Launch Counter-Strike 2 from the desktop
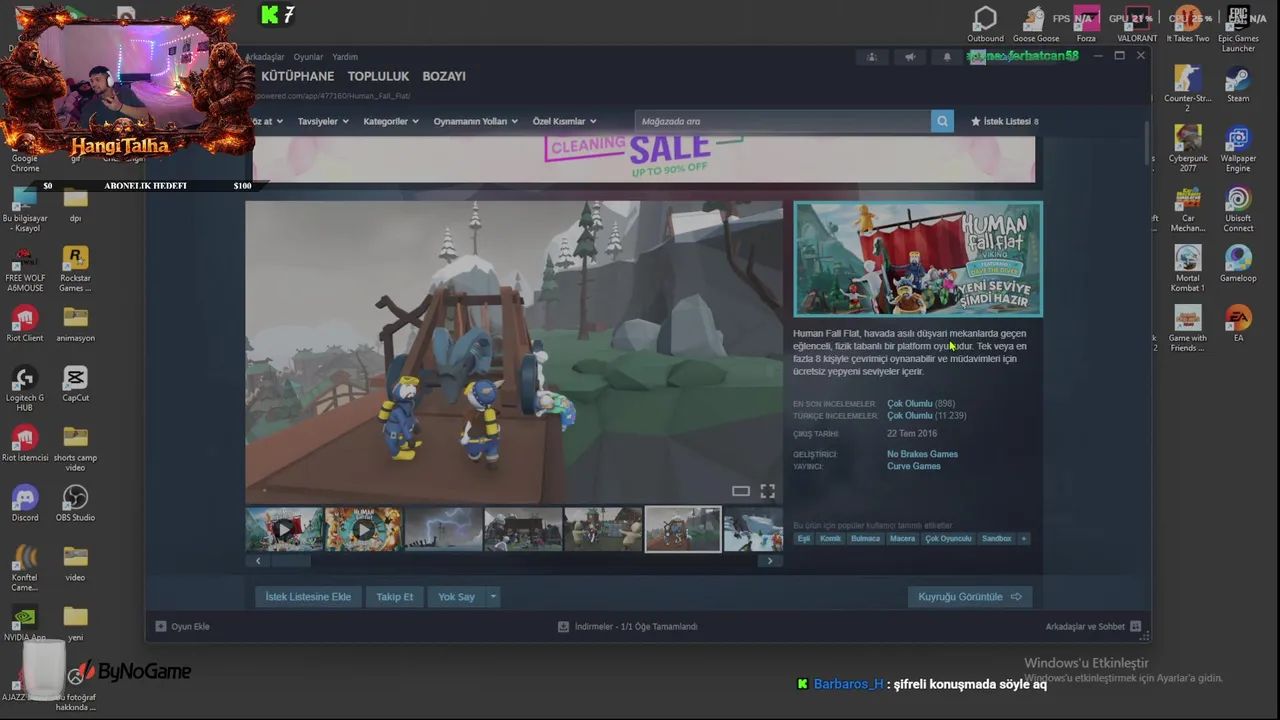This screenshot has height=720, width=1280. [1188, 89]
